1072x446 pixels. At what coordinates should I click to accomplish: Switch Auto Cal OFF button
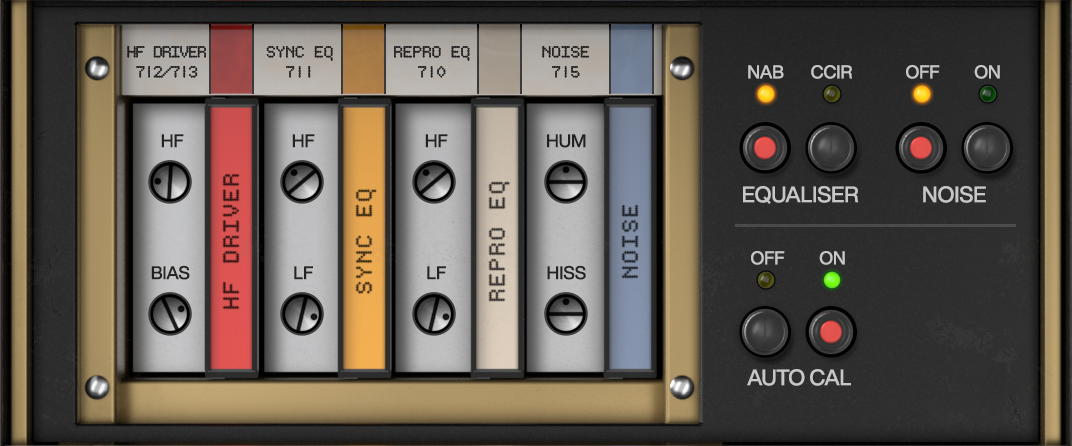(x=765, y=332)
